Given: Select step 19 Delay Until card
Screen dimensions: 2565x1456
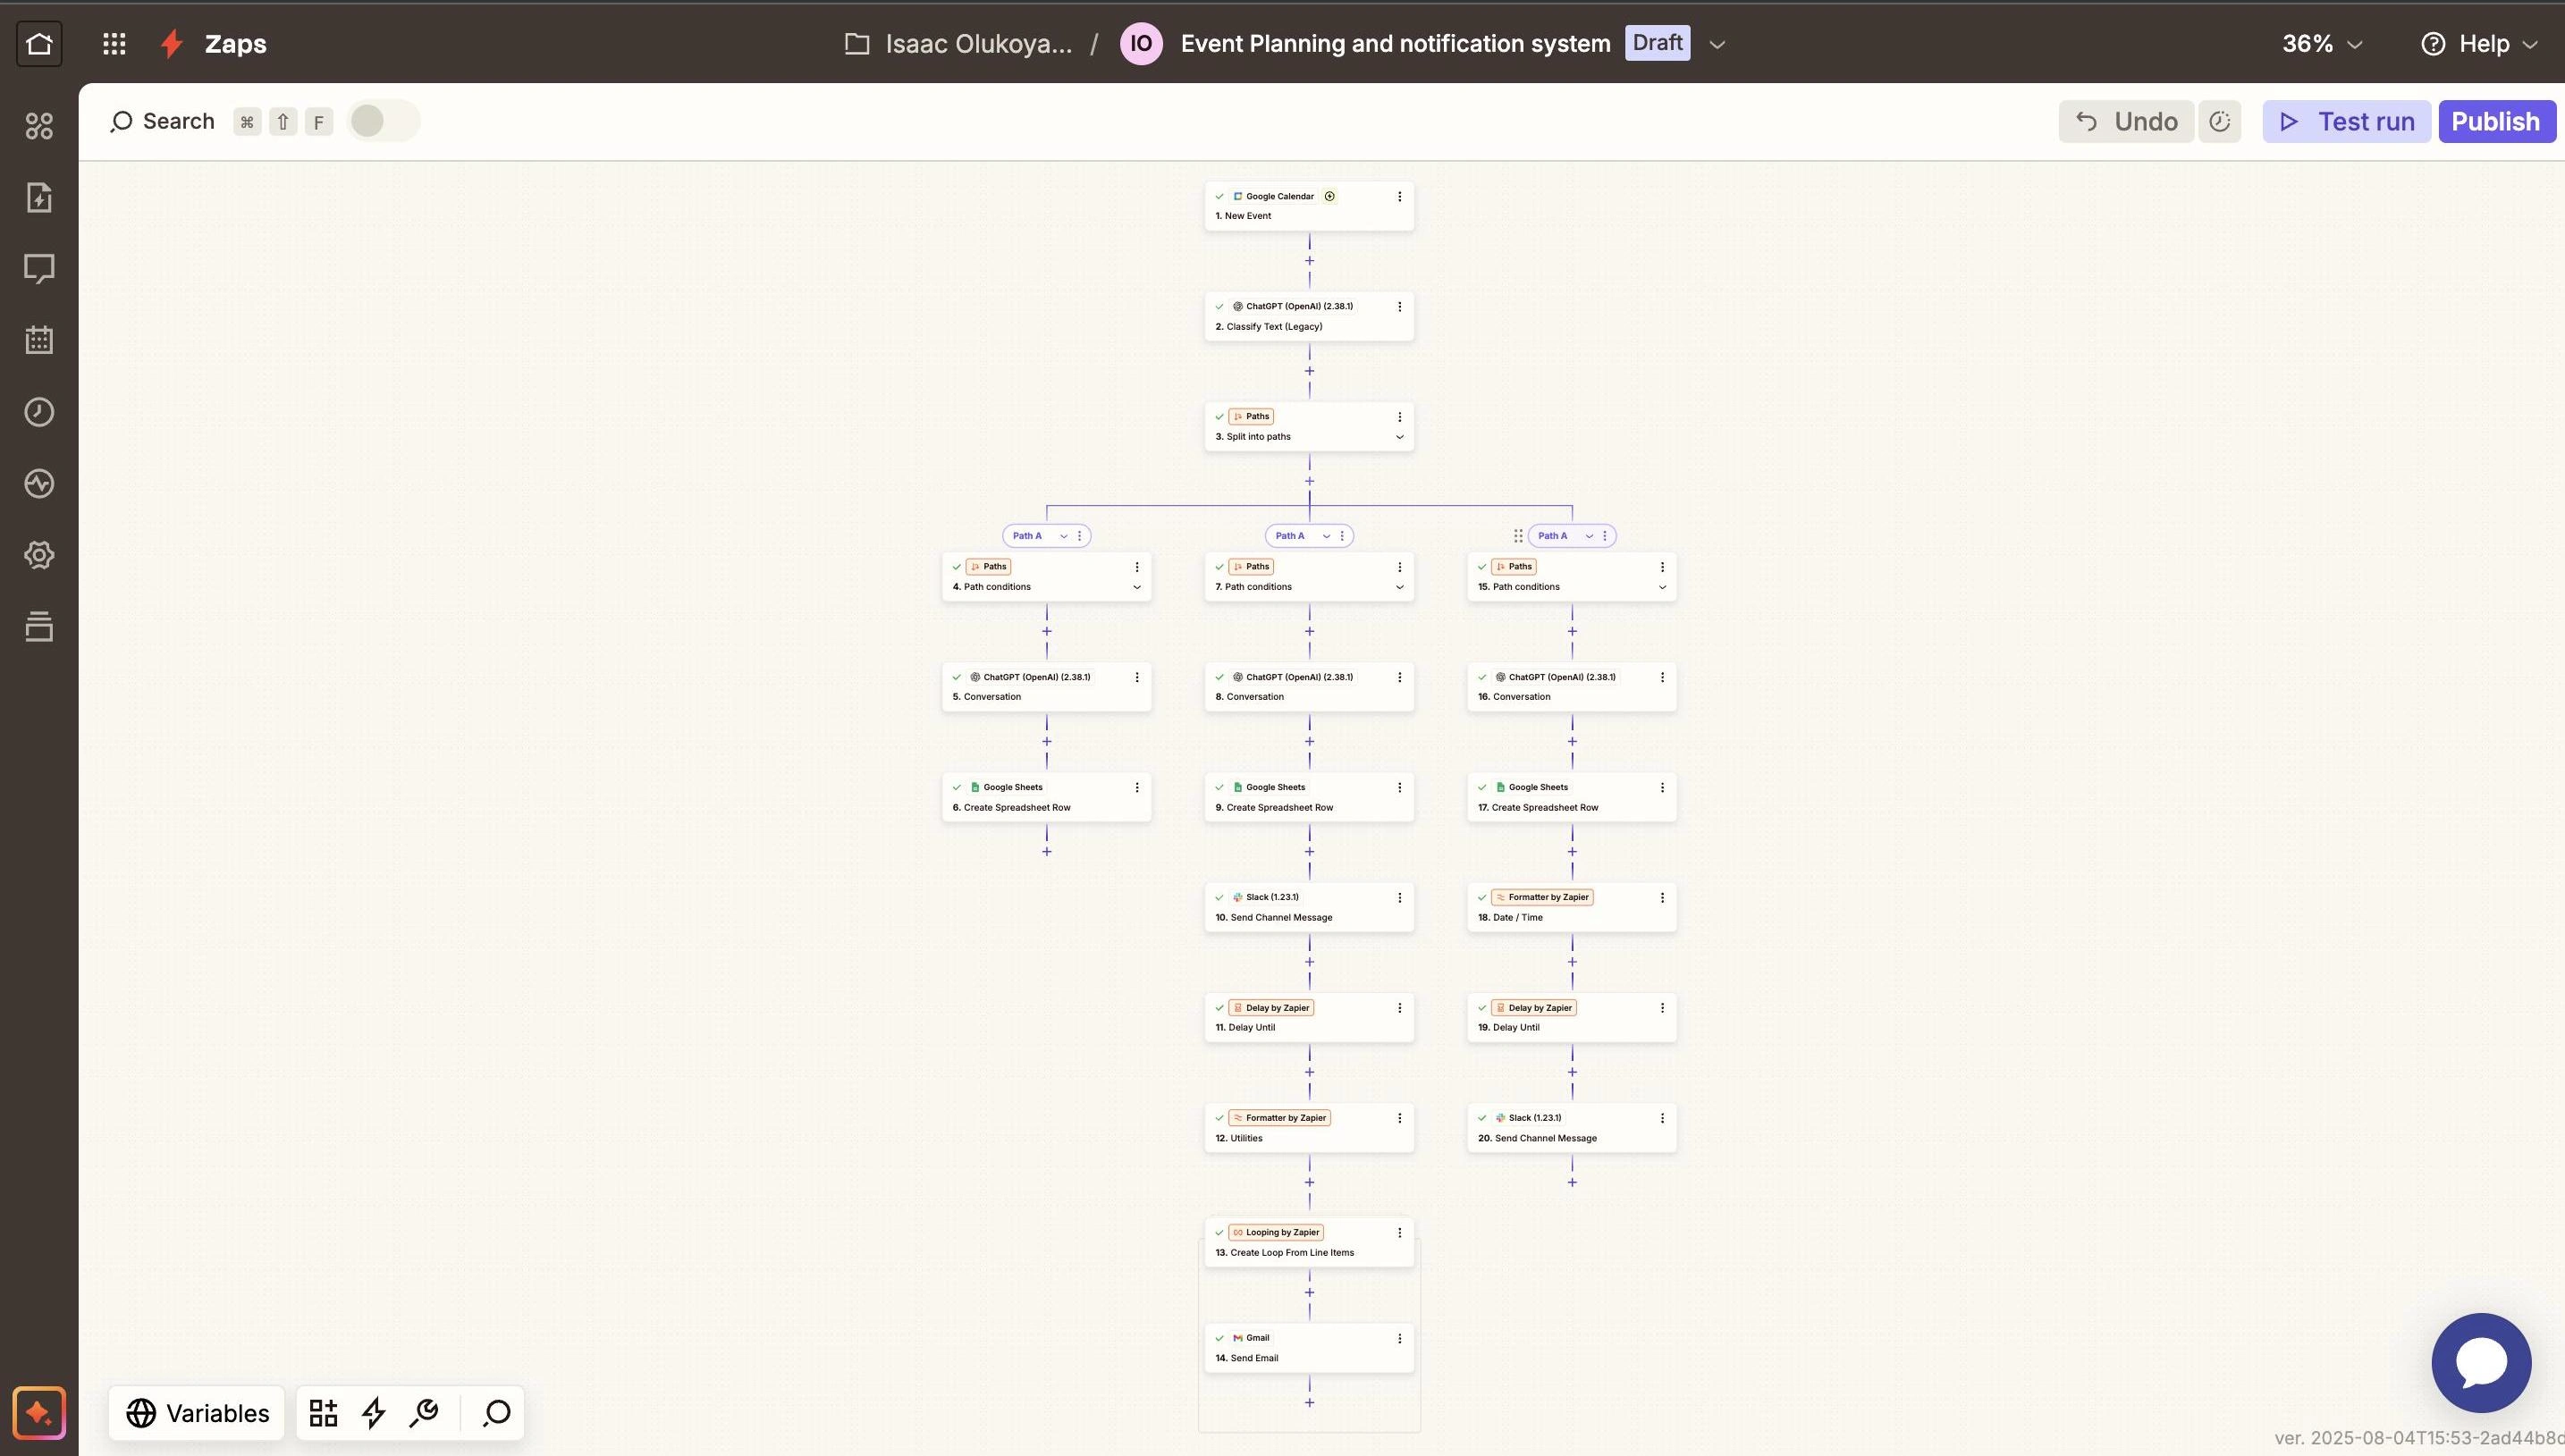Looking at the screenshot, I should point(1572,1017).
